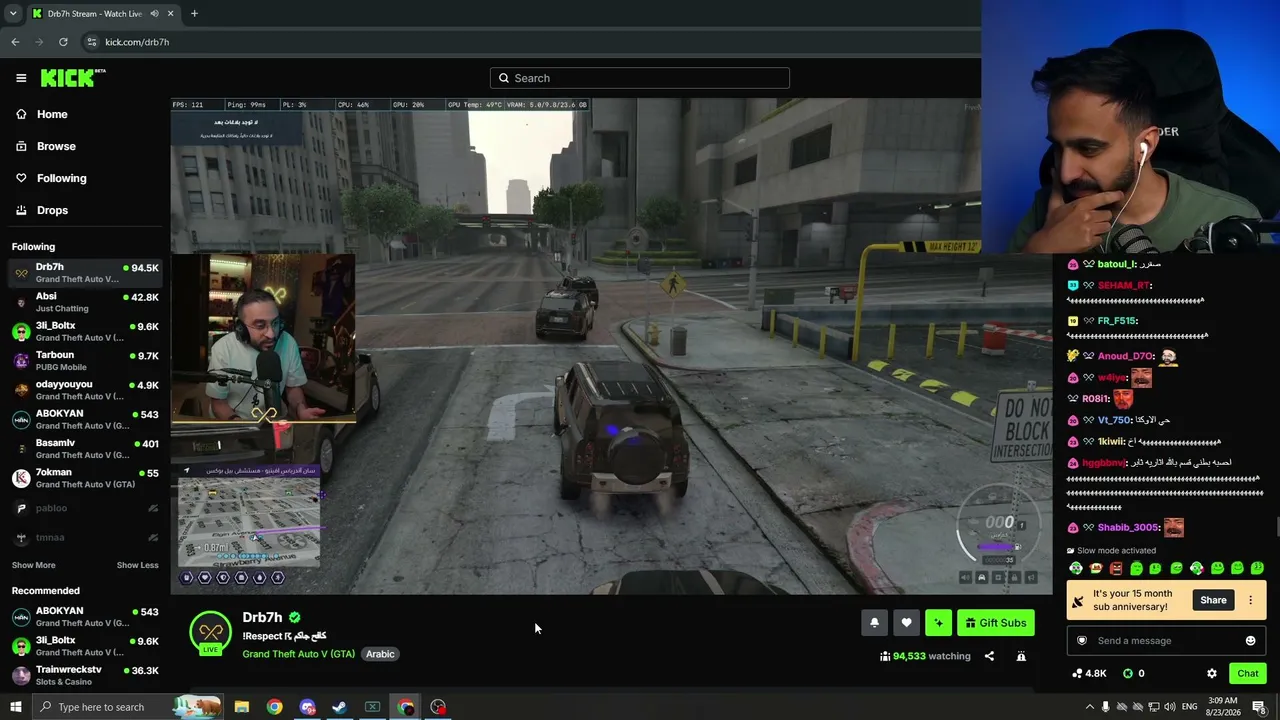
Task: Open the emoji picker in chat
Action: (1250, 641)
